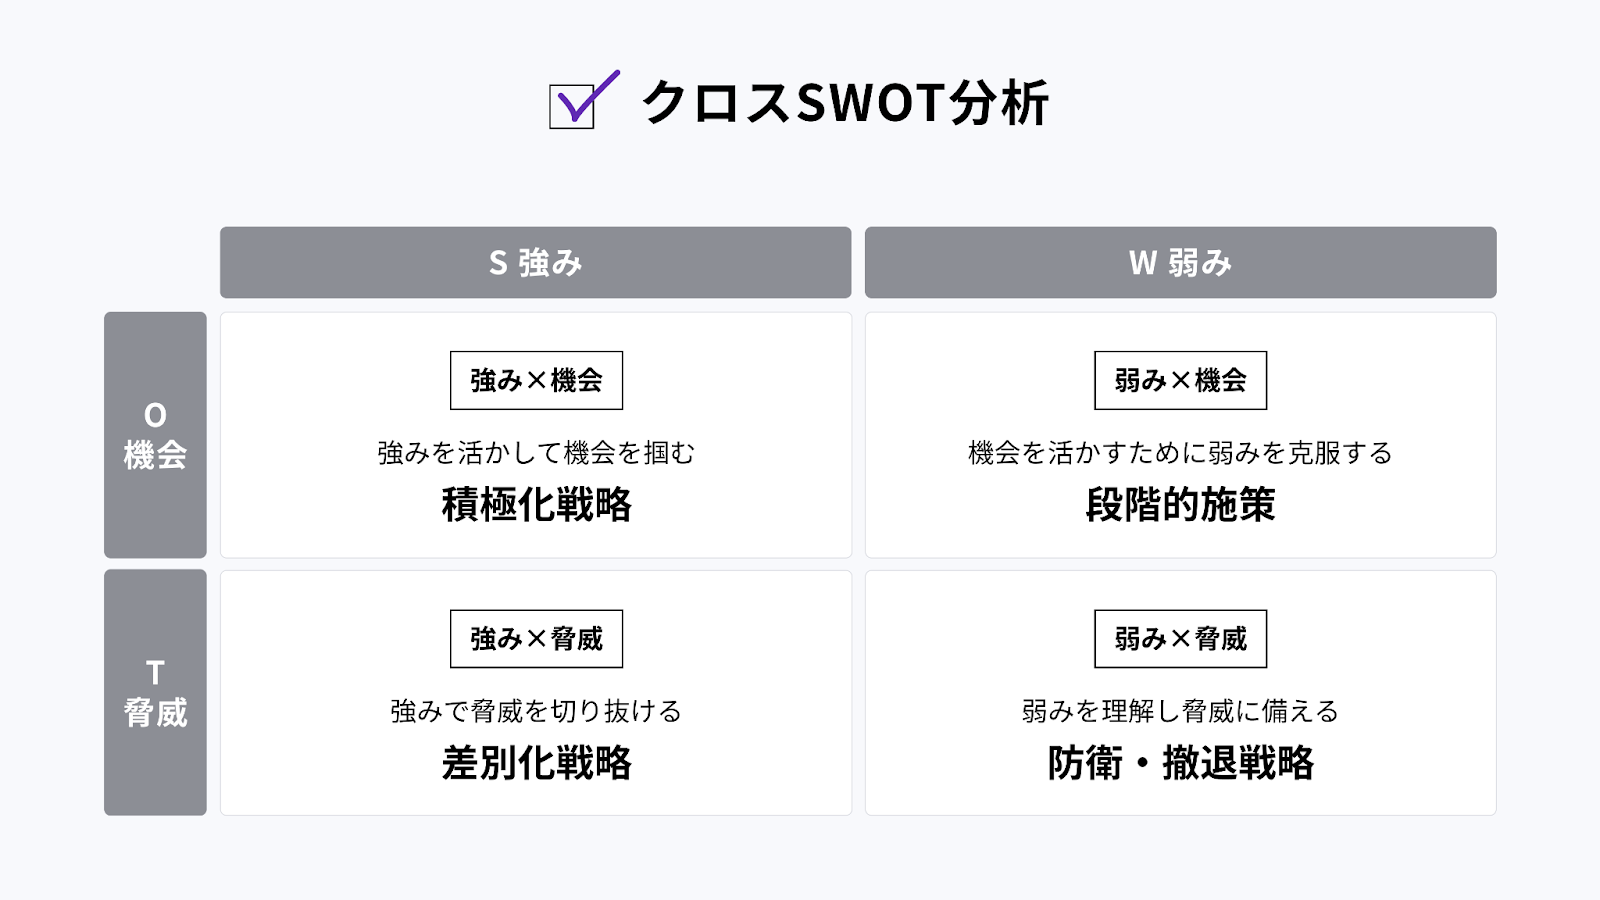Select the W 弱み column header
Image resolution: width=1600 pixels, height=900 pixels.
(1180, 263)
